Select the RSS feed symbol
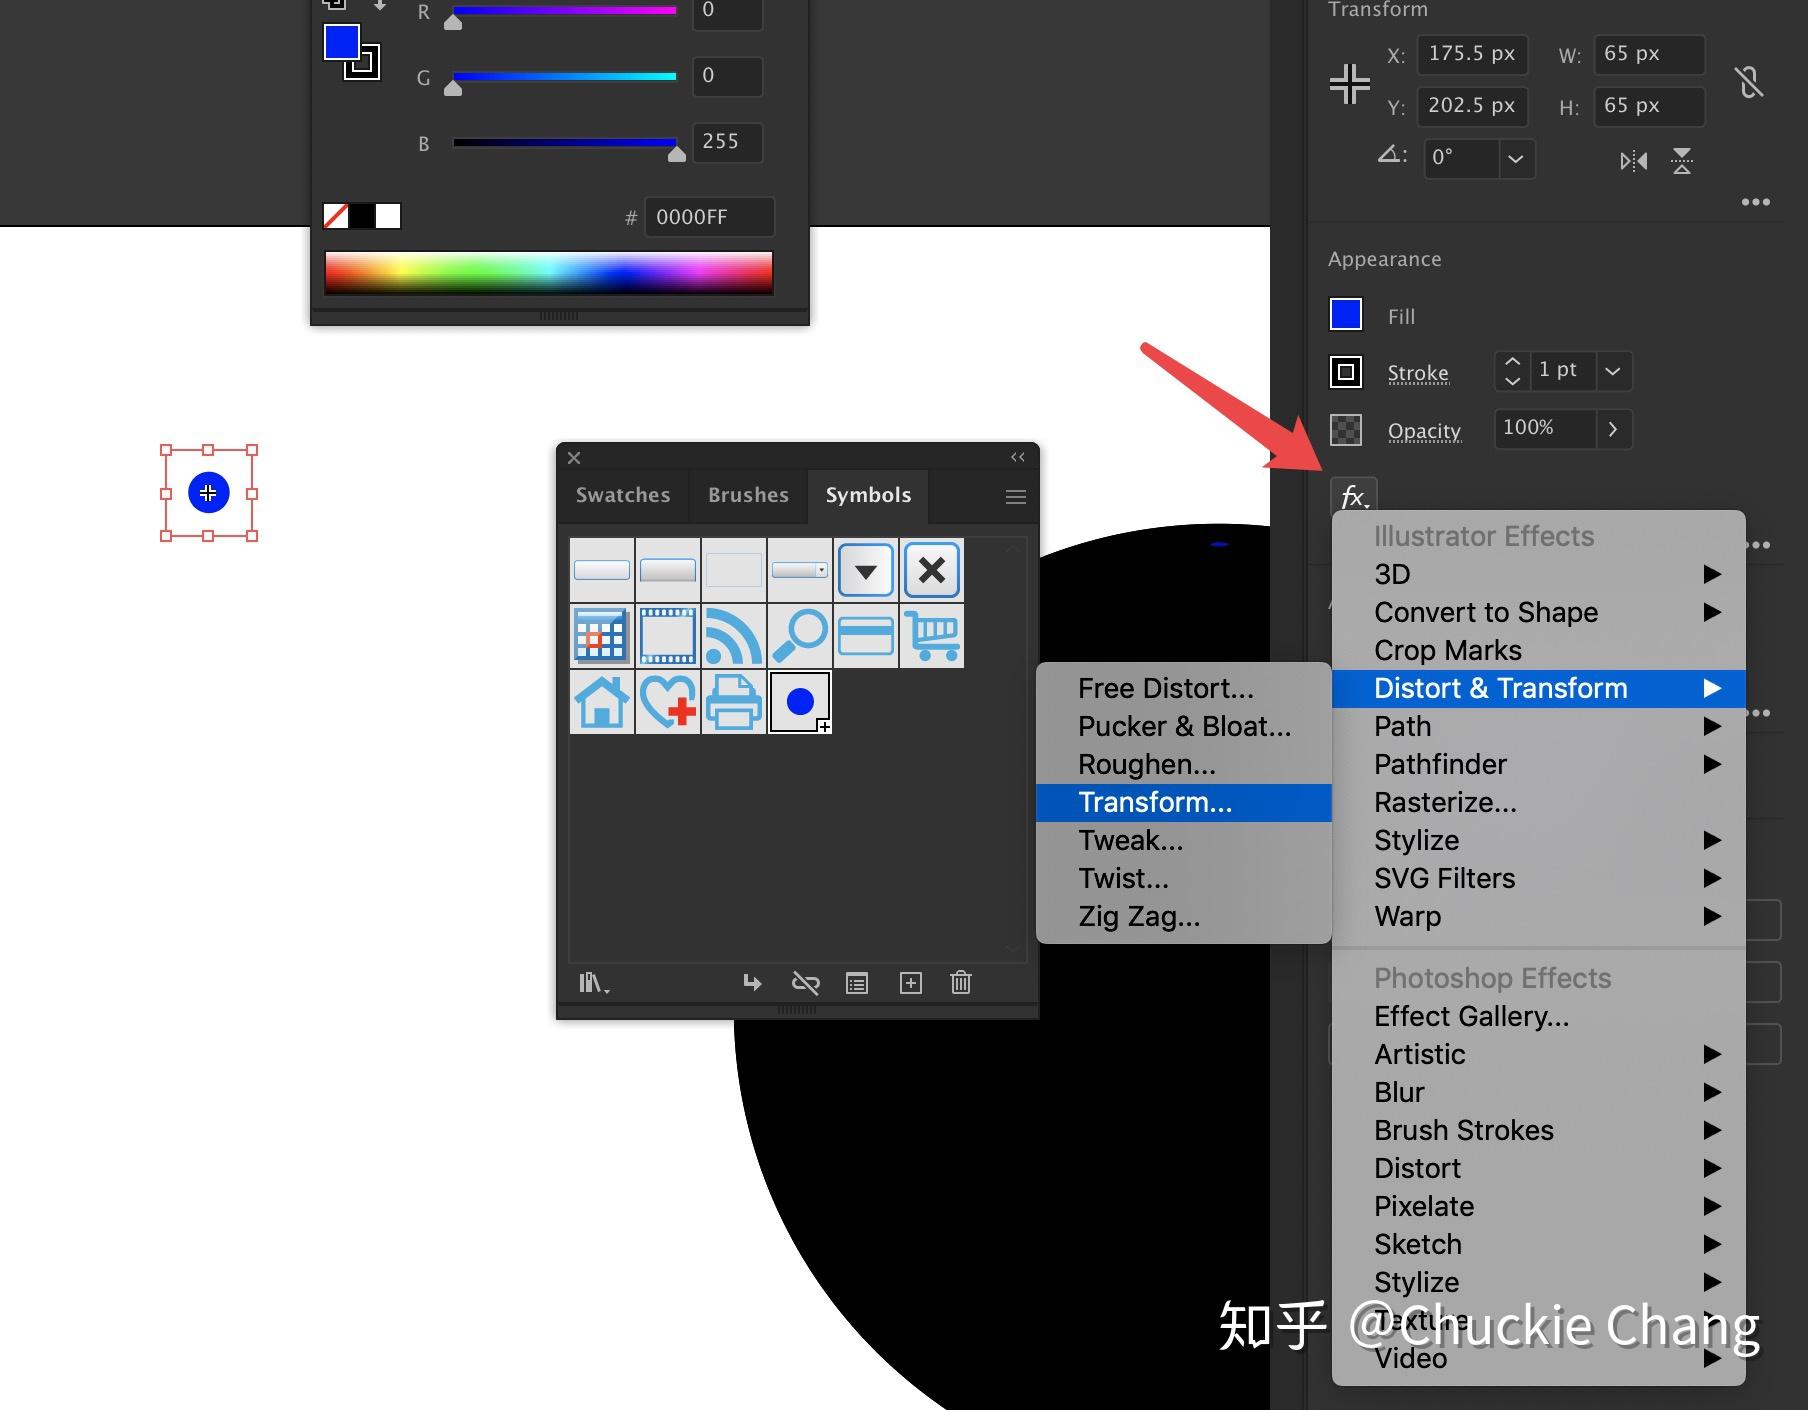 coord(734,635)
